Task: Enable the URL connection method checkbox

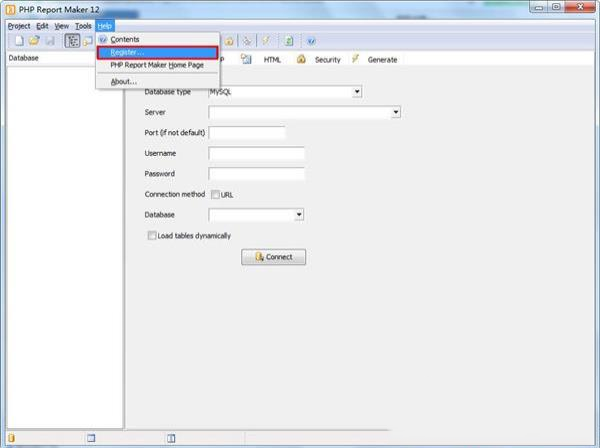Action: (215, 194)
